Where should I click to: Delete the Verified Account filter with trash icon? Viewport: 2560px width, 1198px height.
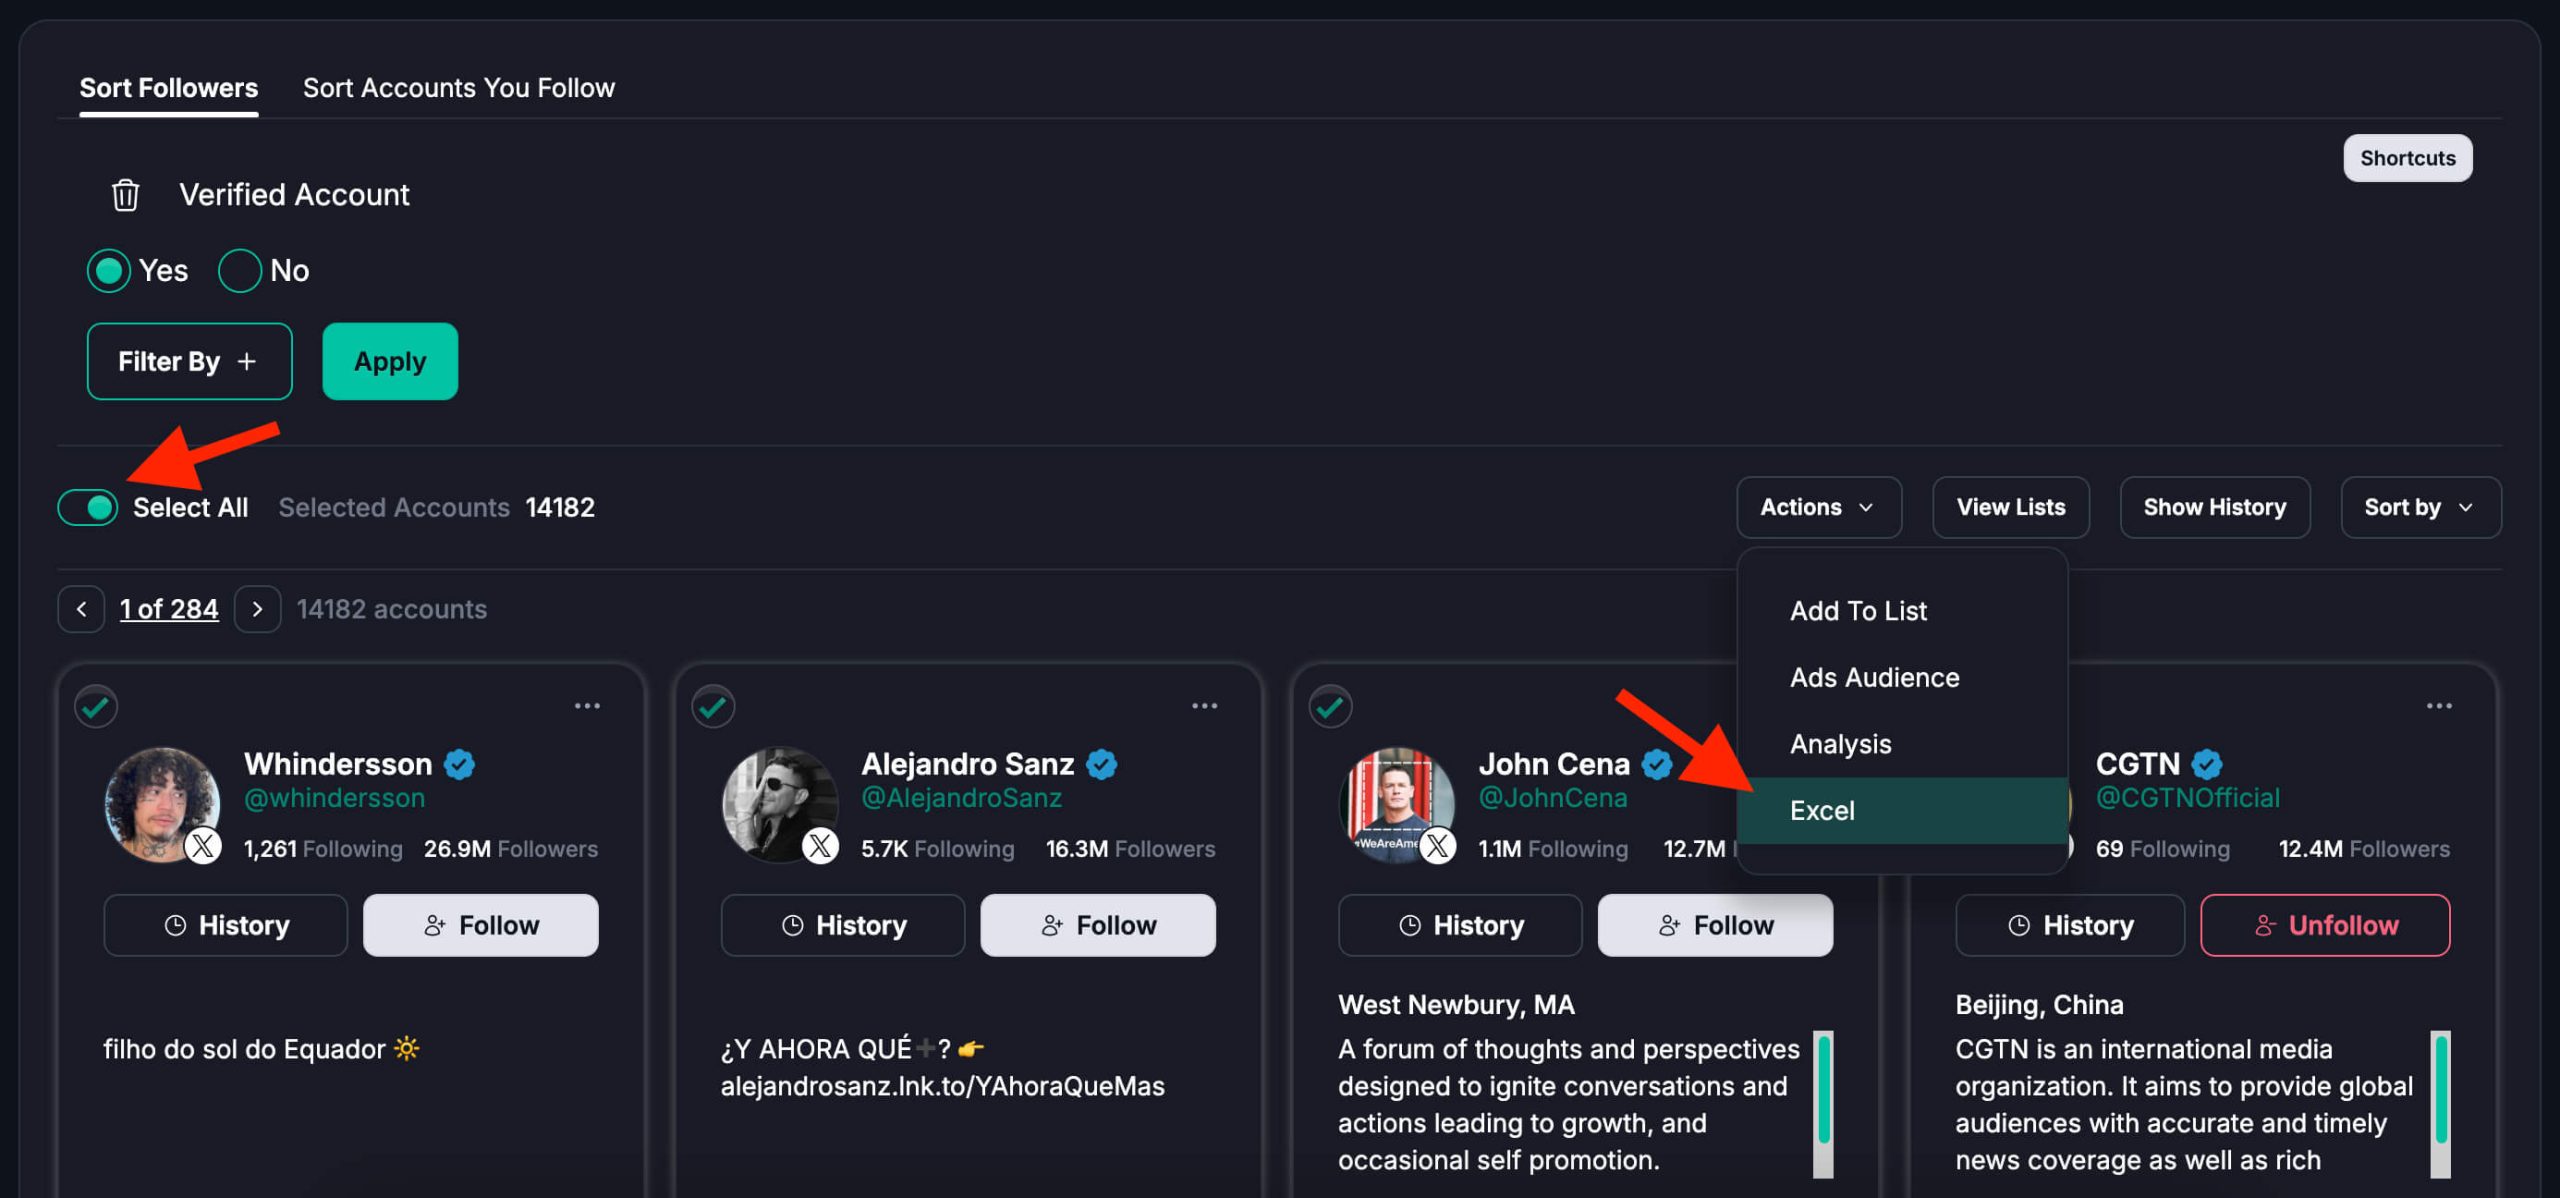125,195
